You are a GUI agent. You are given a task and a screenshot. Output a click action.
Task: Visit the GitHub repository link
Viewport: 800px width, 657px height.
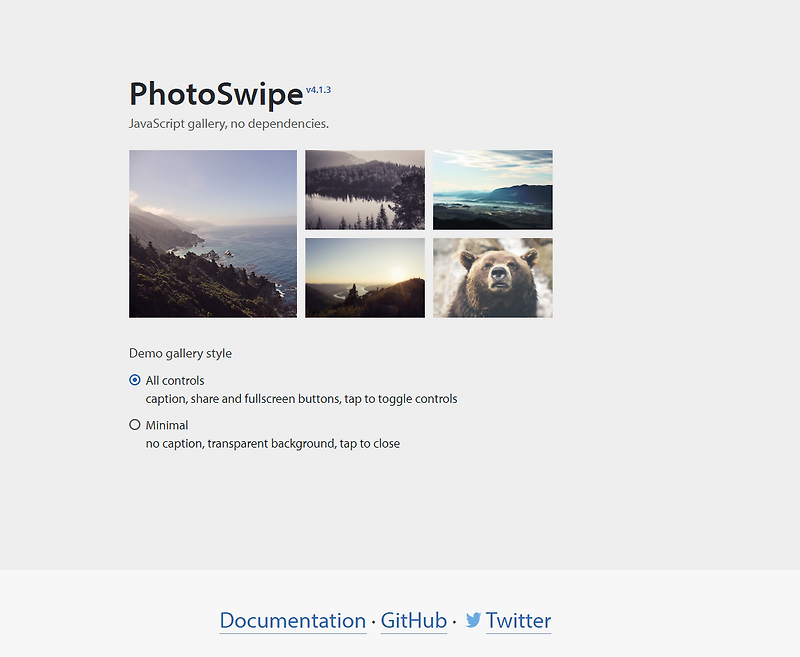tap(413, 620)
